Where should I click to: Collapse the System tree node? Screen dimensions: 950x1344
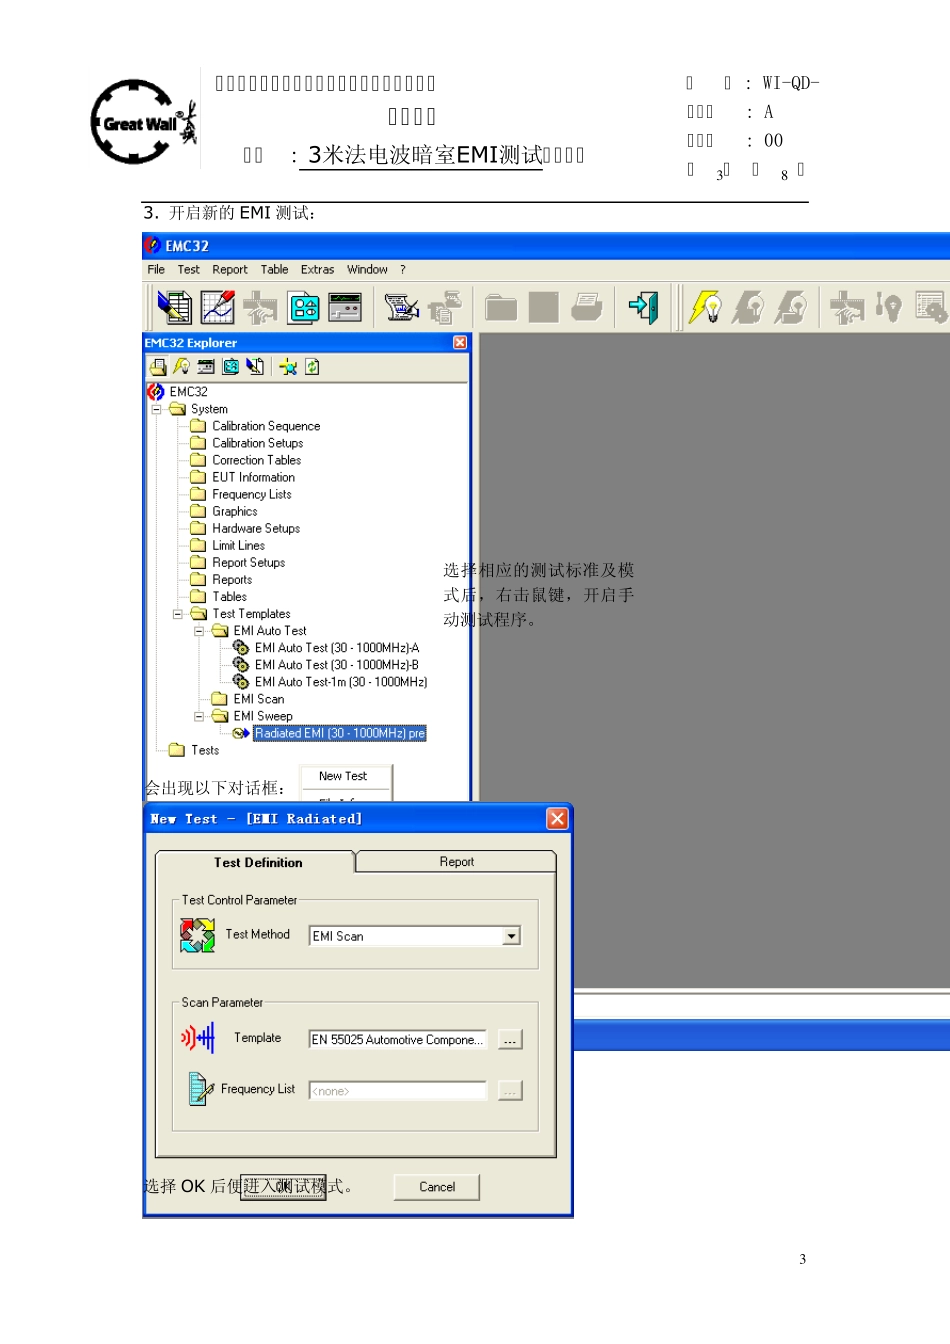[x=156, y=409]
